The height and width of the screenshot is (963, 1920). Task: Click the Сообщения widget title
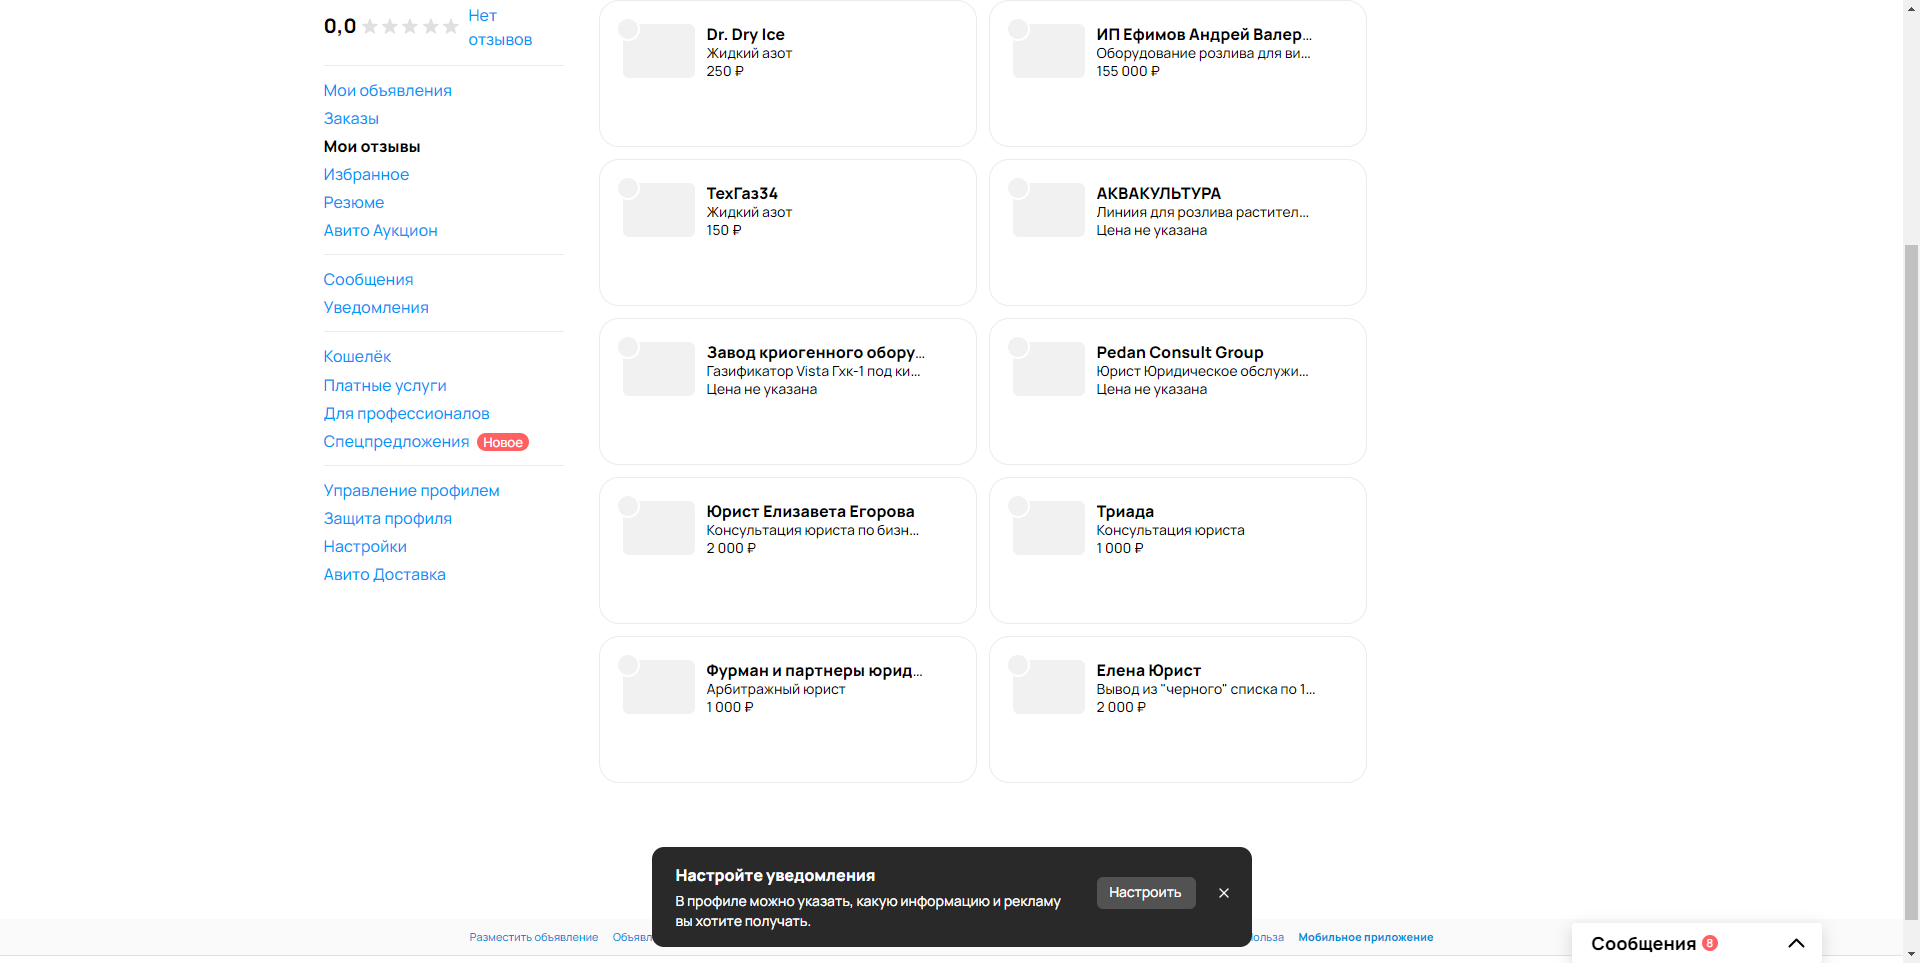(x=1643, y=944)
